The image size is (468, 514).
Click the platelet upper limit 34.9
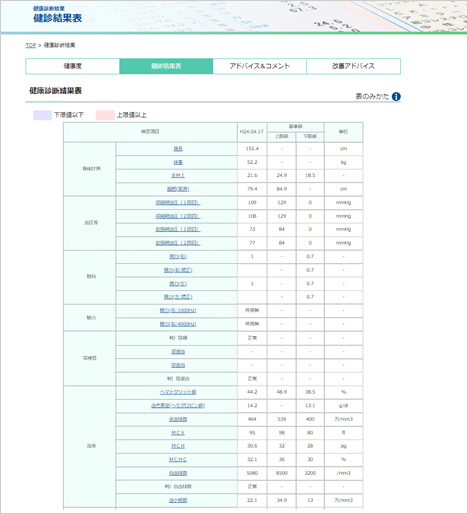click(282, 500)
